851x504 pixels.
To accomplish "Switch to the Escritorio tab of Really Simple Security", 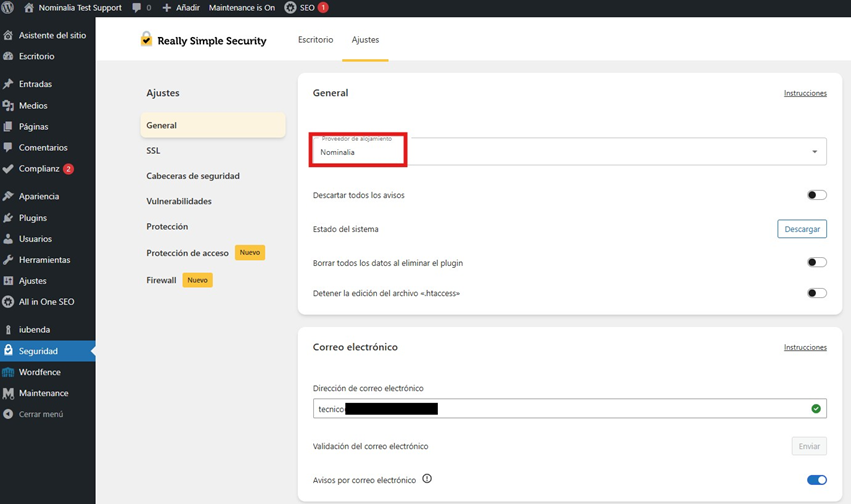I will click(315, 40).
